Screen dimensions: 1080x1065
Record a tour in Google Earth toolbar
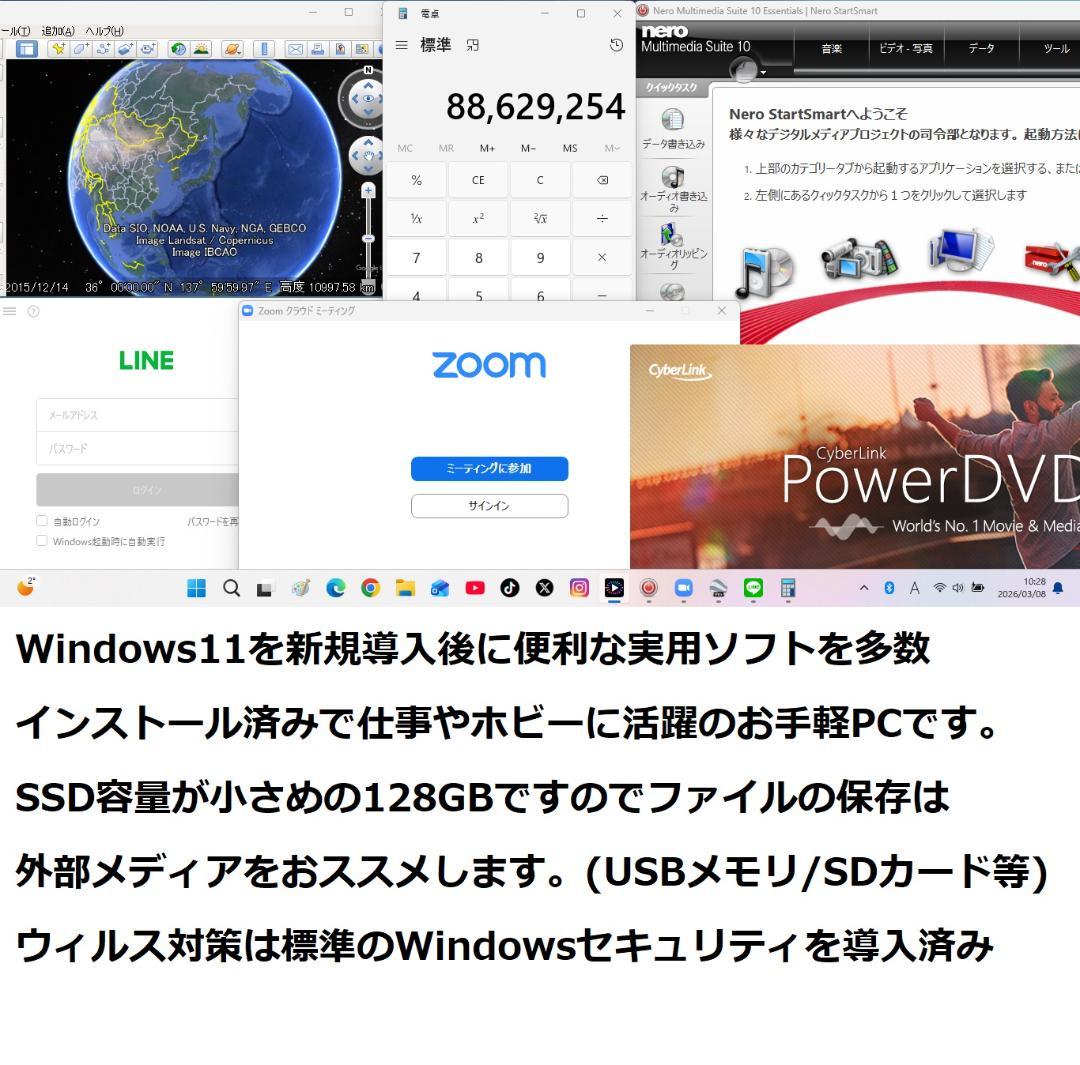click(147, 49)
